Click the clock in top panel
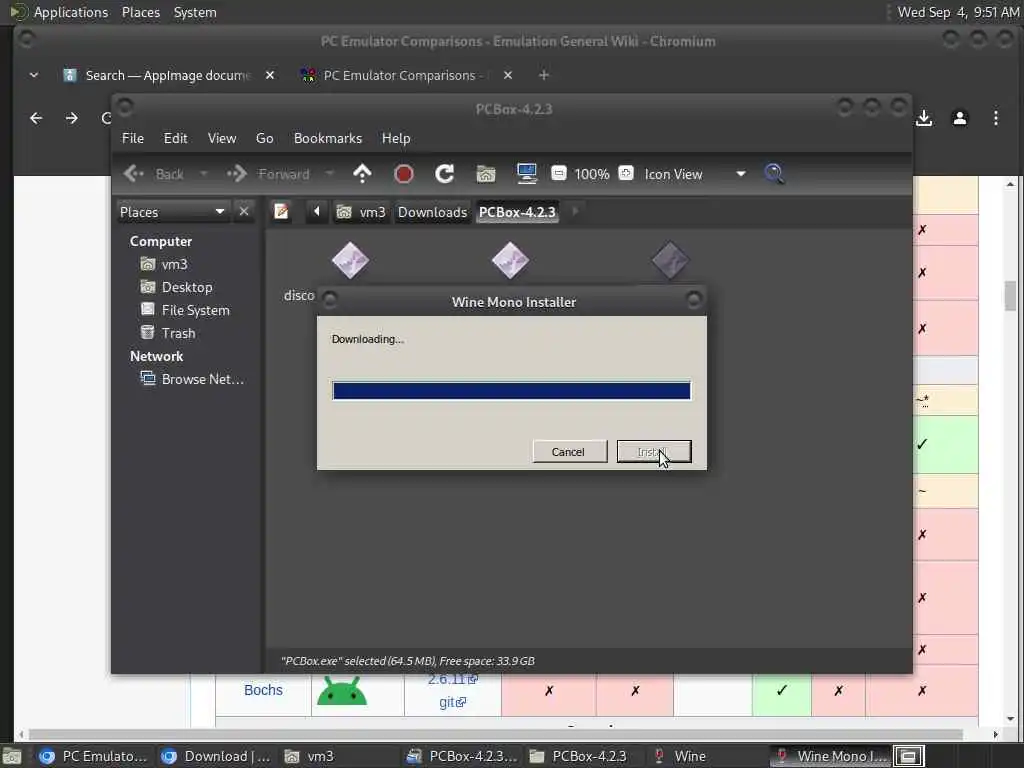 click(x=958, y=12)
